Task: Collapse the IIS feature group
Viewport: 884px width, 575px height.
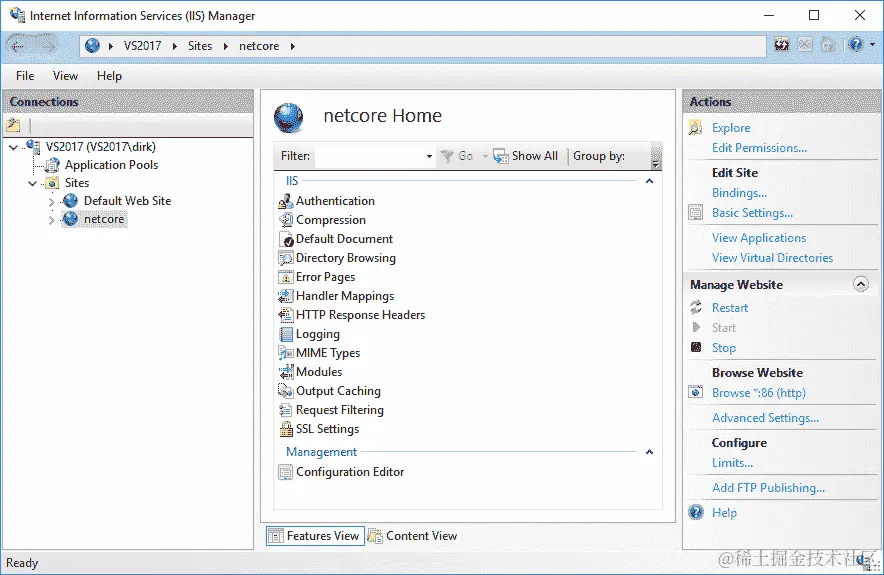Action: [649, 181]
